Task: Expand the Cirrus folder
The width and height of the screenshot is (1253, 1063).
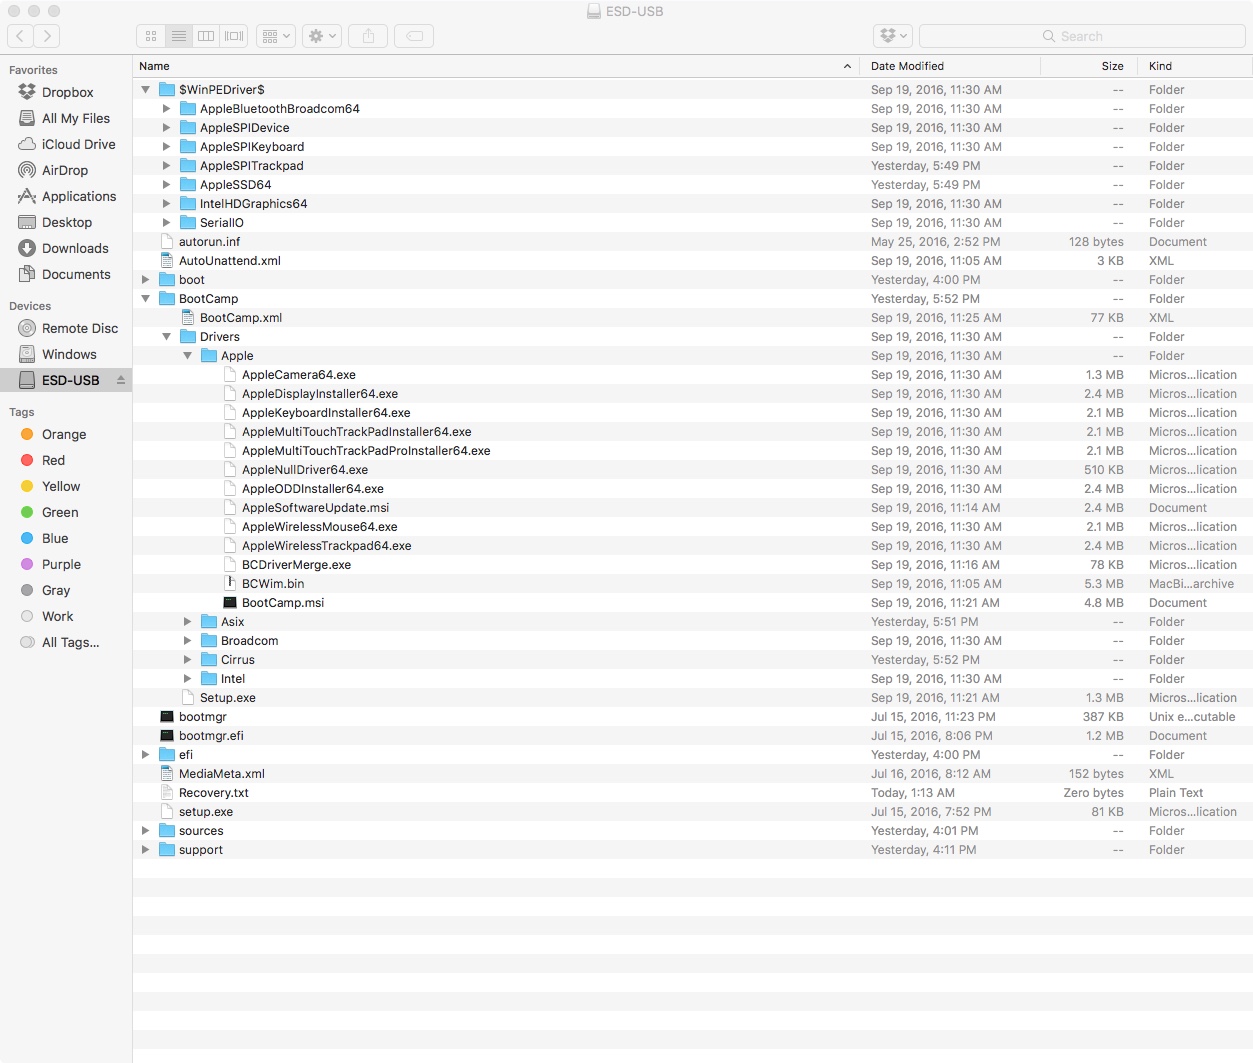Action: point(188,659)
